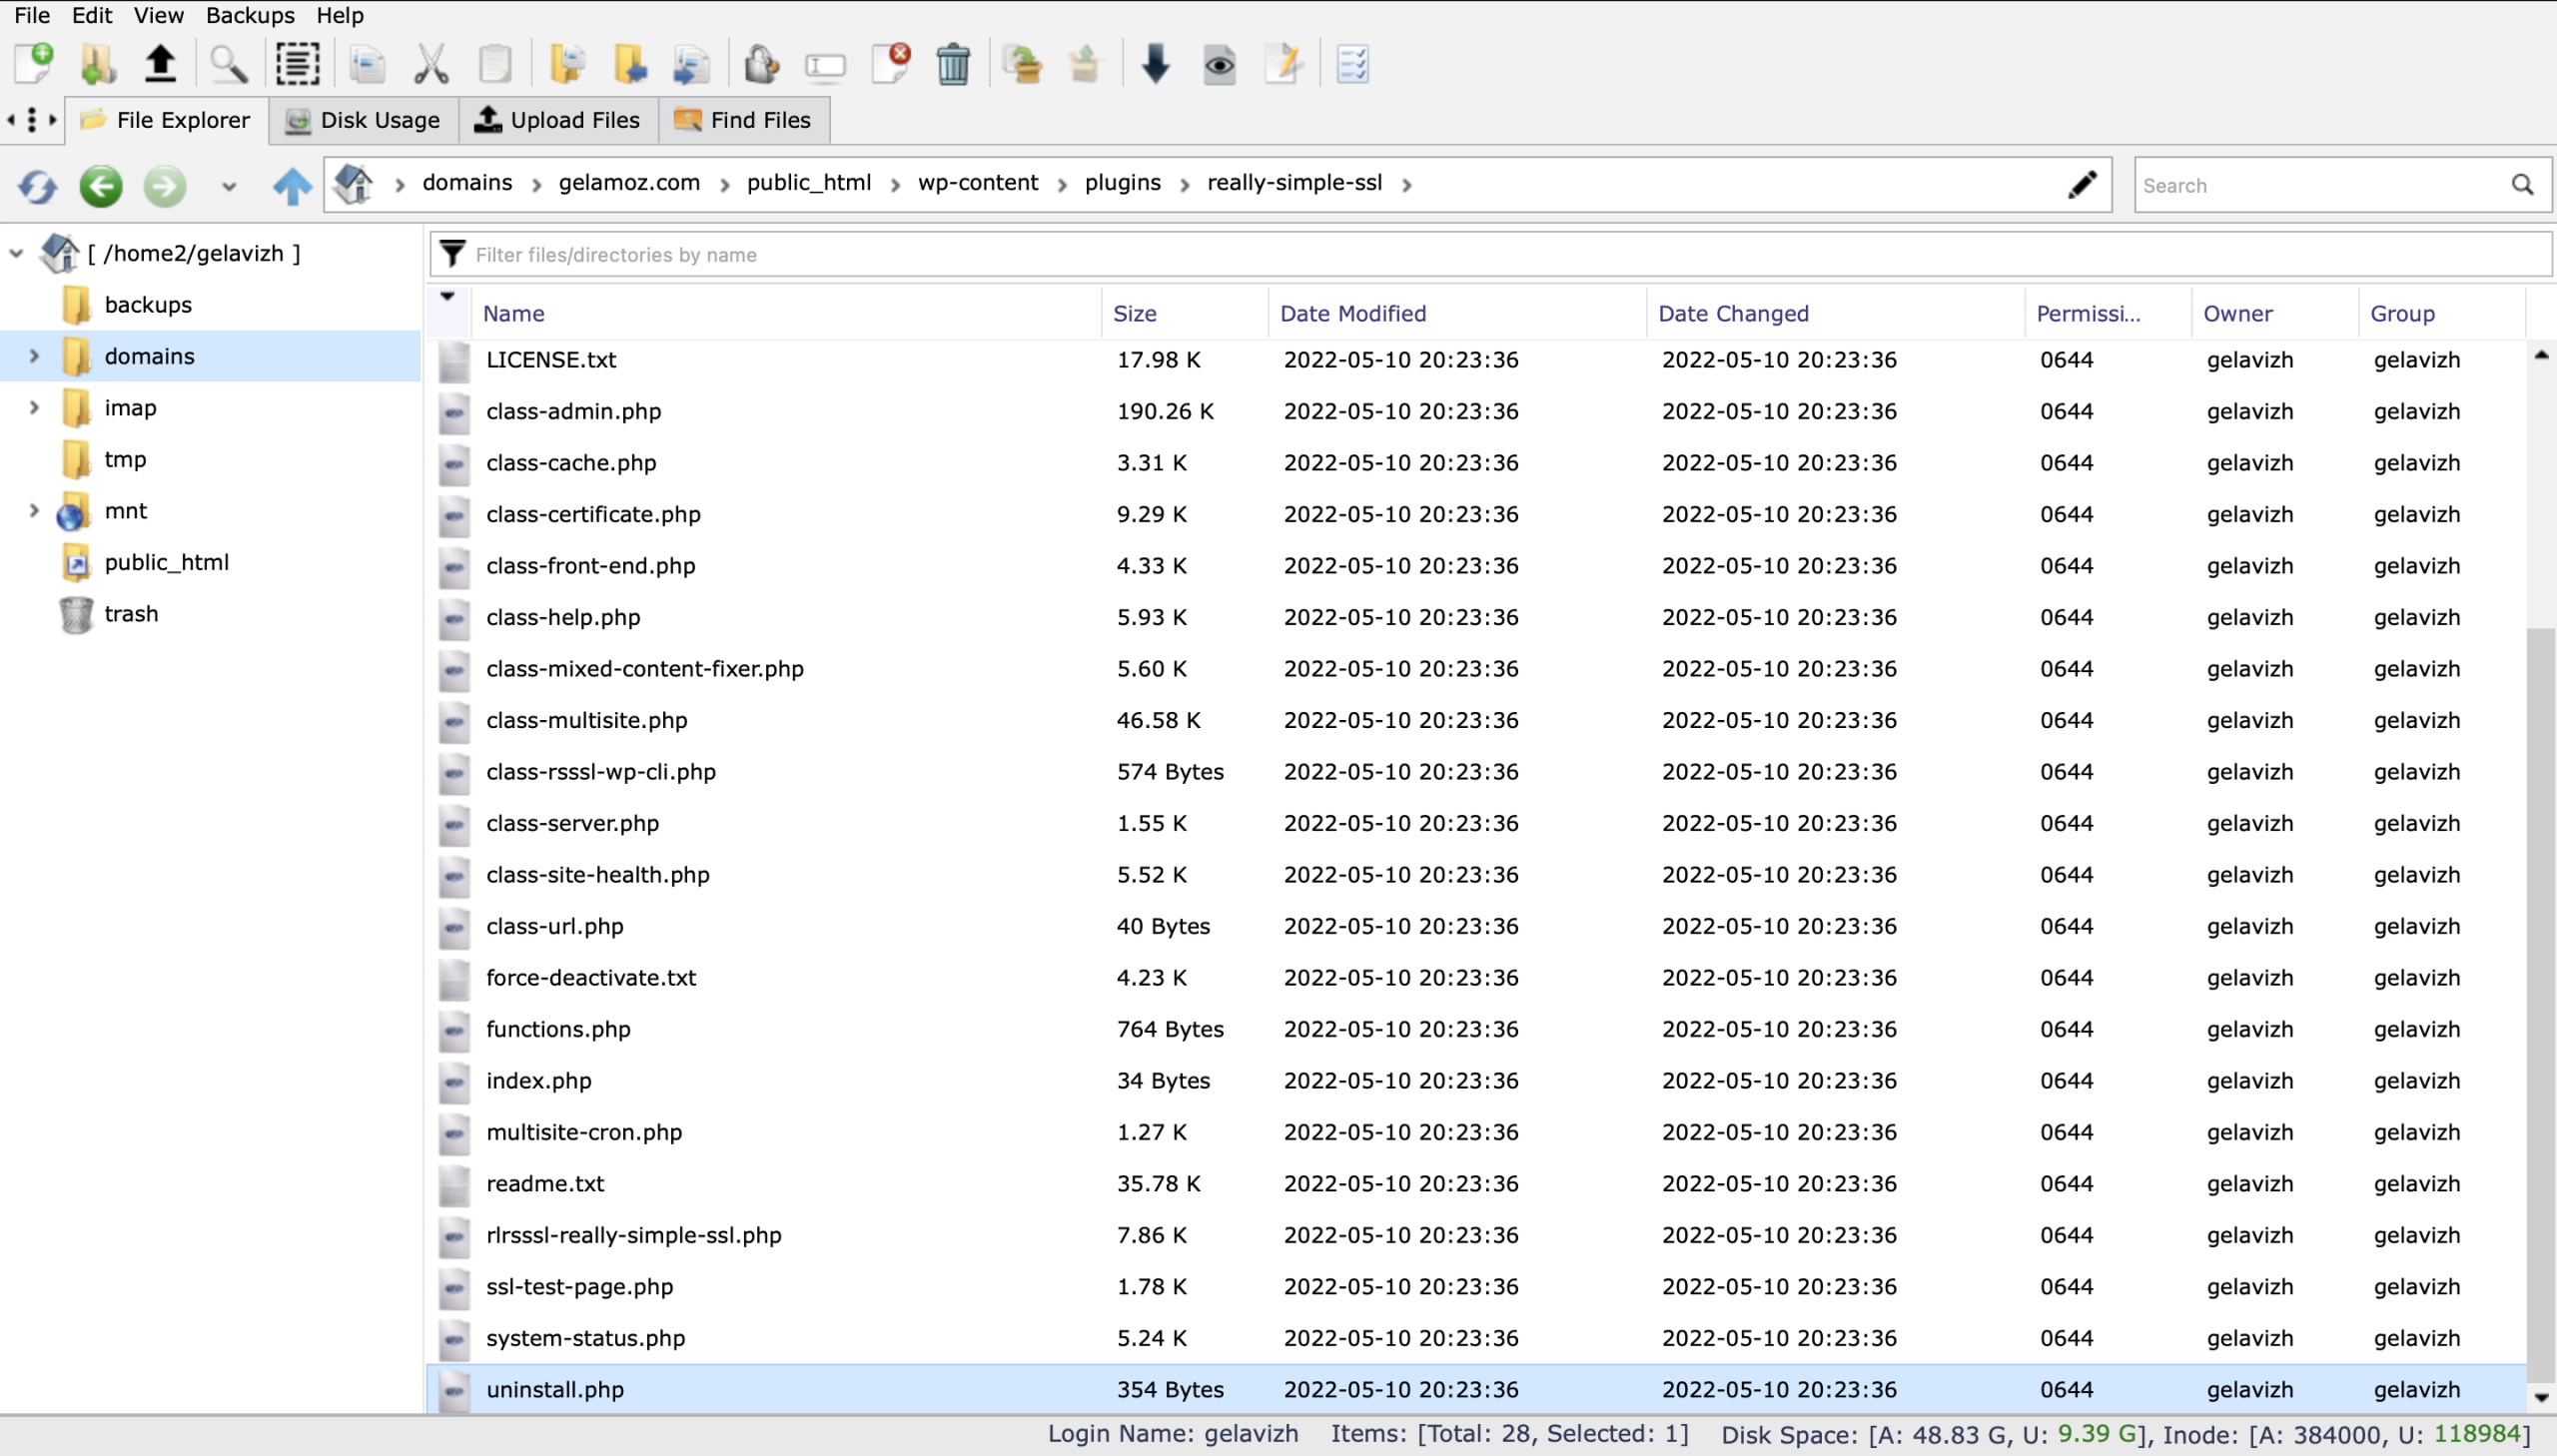Click the padlock Permissions icon

click(761, 64)
